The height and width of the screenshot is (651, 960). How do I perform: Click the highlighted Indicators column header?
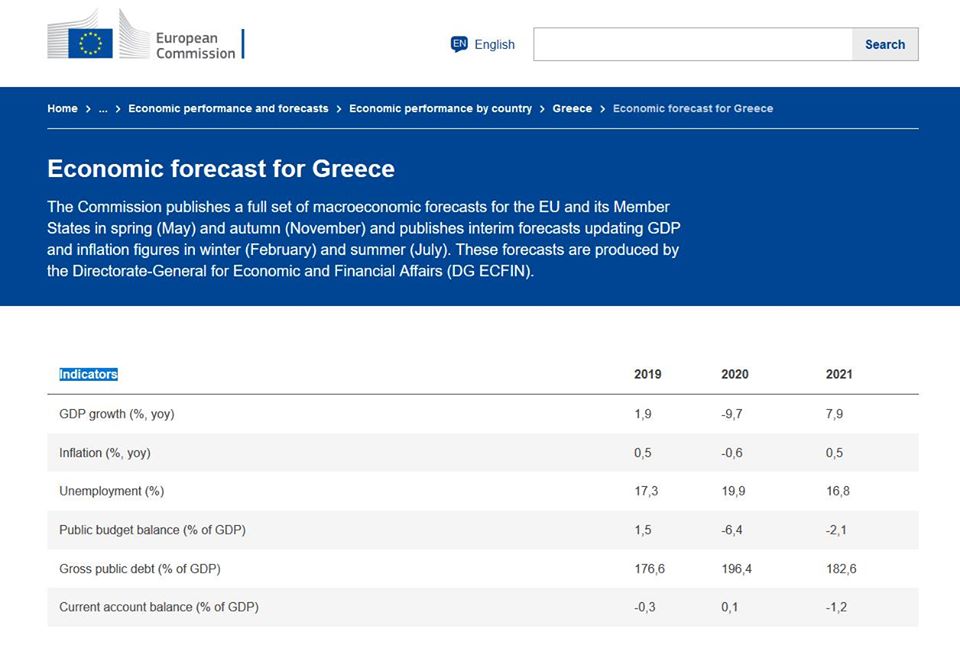pyautogui.click(x=88, y=374)
